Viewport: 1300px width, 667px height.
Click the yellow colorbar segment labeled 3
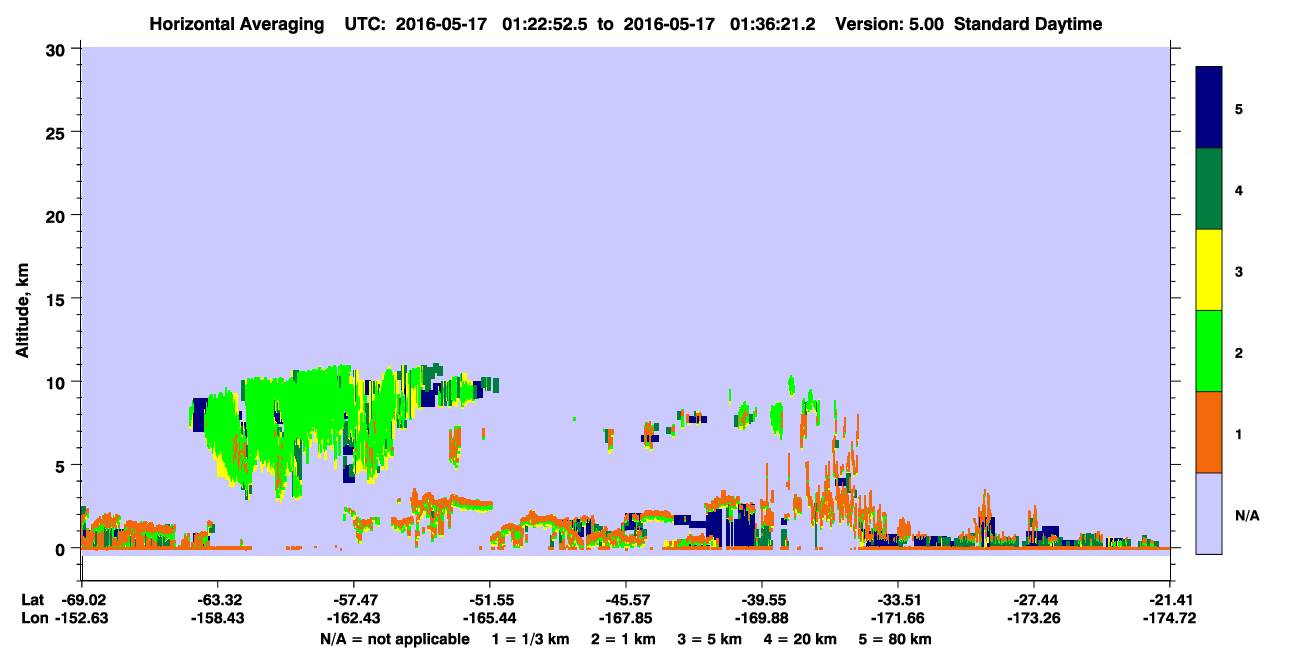pyautogui.click(x=1209, y=270)
